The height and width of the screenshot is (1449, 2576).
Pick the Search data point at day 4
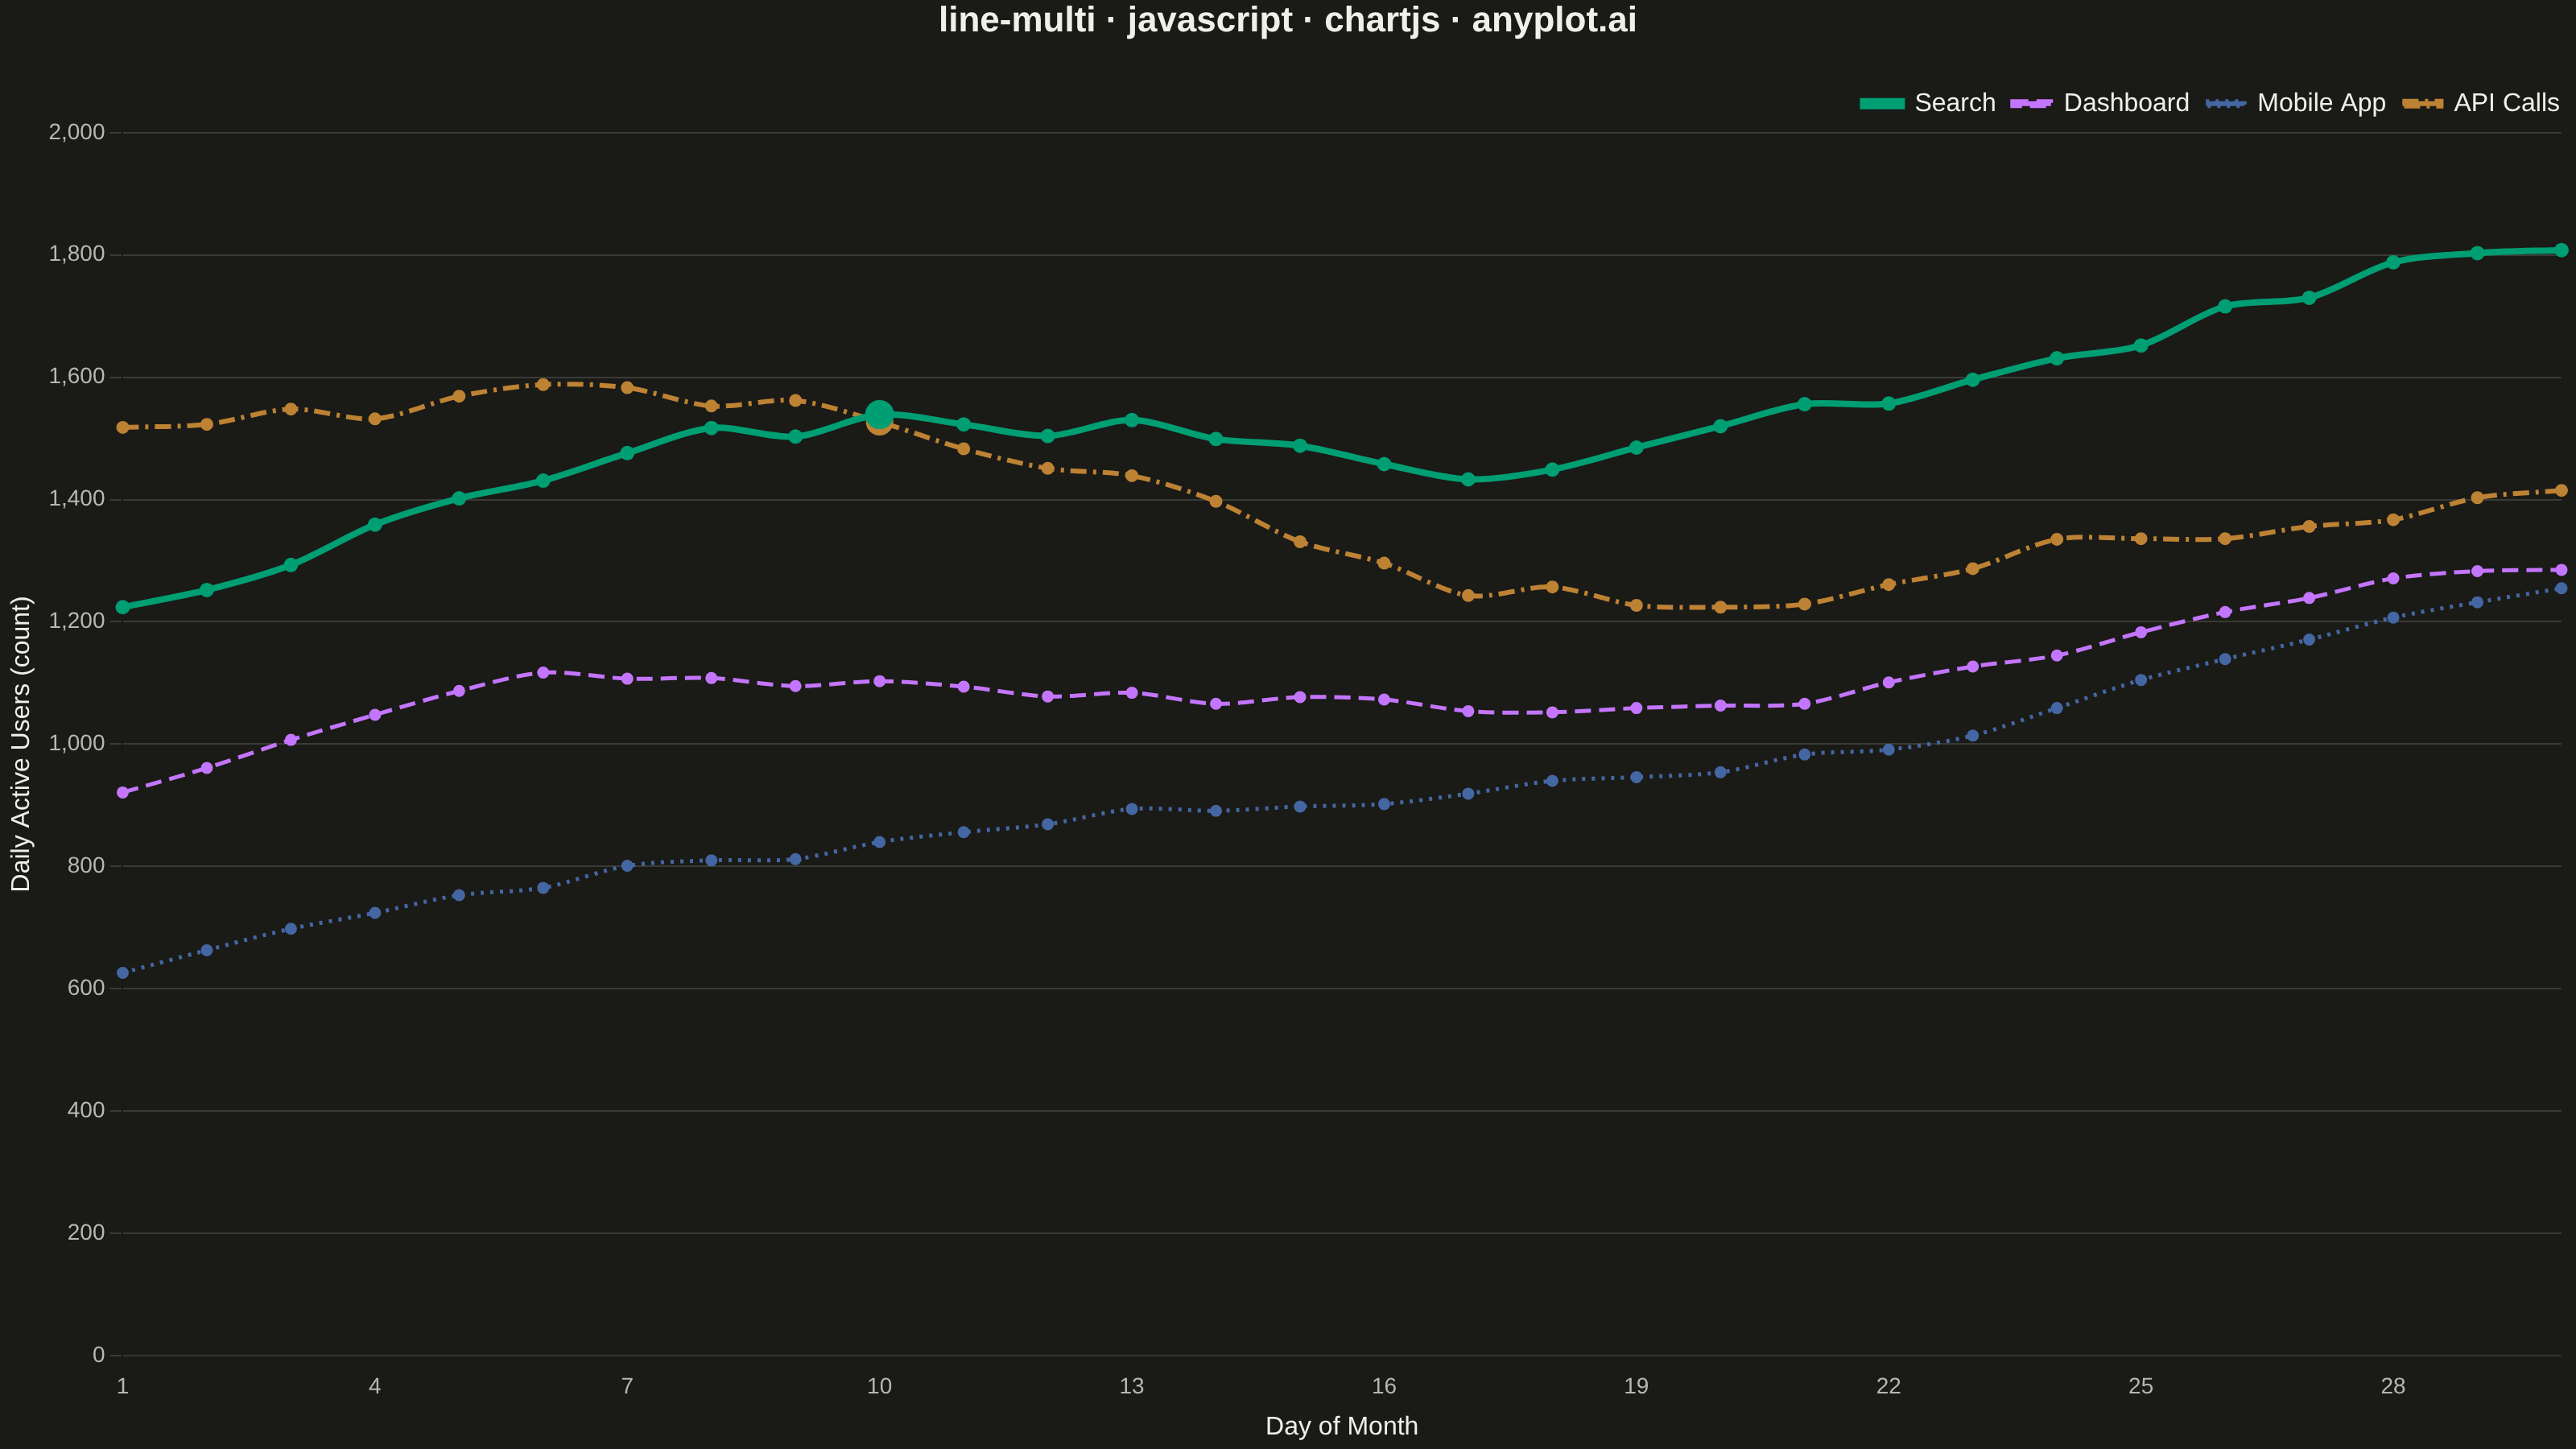[375, 524]
